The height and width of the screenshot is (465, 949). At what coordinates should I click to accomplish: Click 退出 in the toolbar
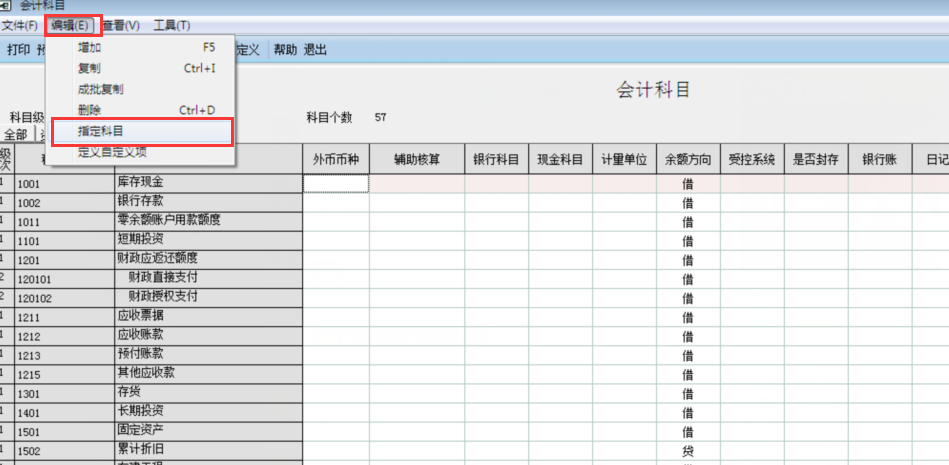tap(315, 49)
